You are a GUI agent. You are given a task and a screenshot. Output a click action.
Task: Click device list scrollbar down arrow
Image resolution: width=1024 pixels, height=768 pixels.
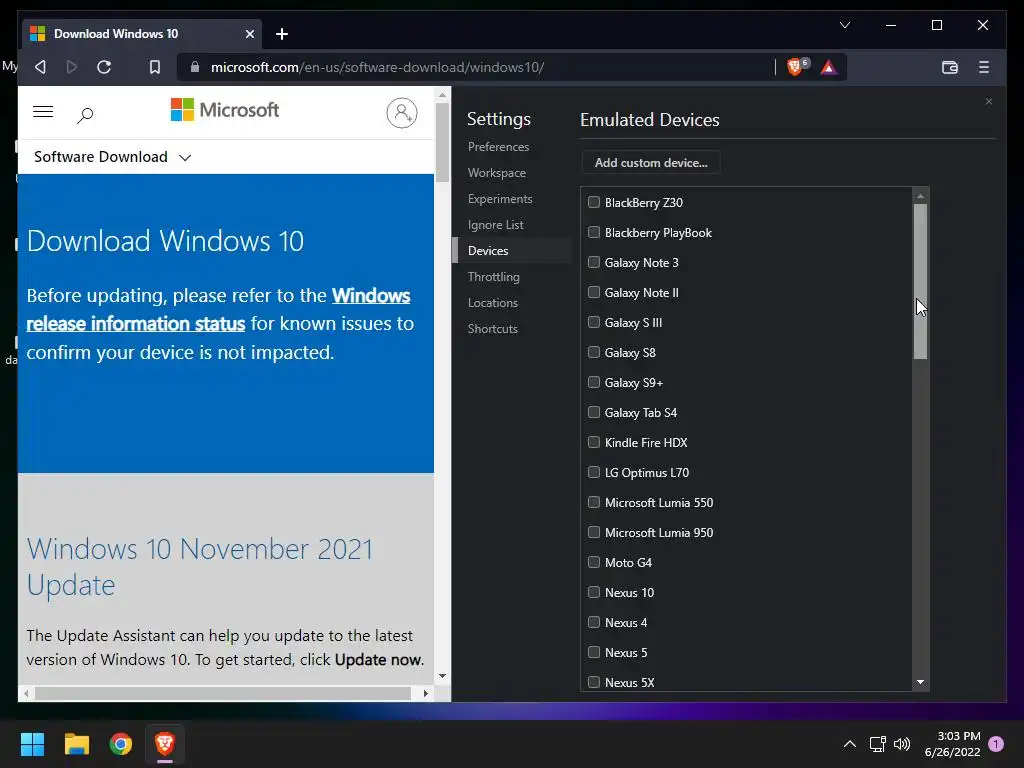[920, 682]
